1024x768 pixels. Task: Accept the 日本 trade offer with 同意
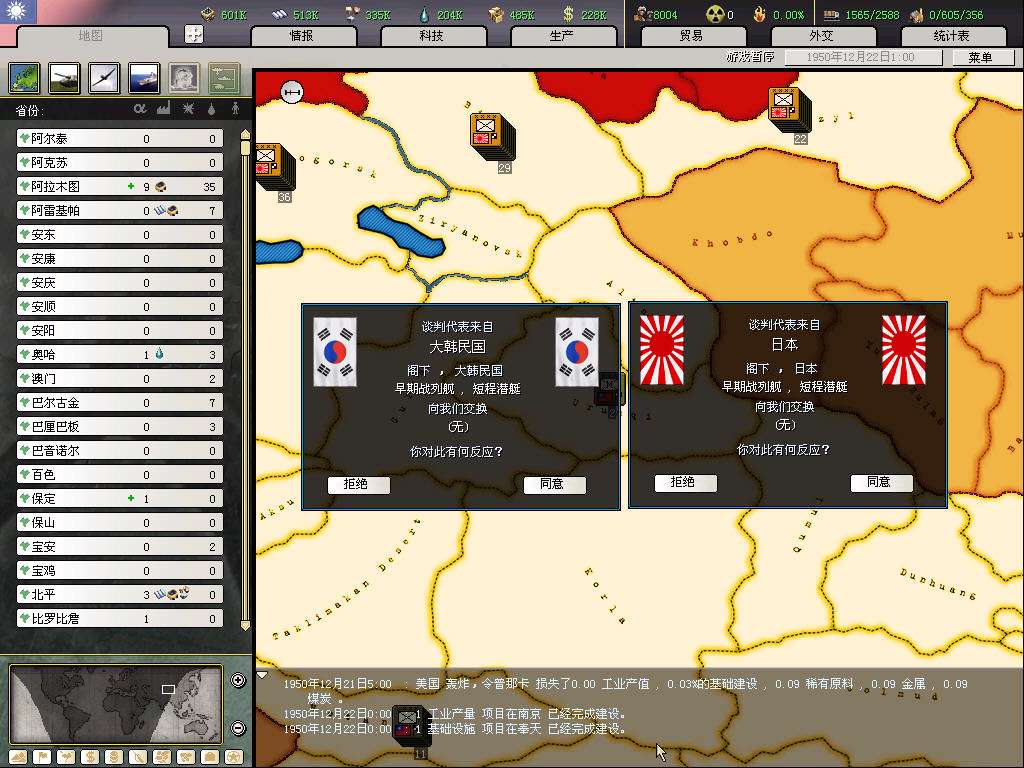(x=880, y=483)
